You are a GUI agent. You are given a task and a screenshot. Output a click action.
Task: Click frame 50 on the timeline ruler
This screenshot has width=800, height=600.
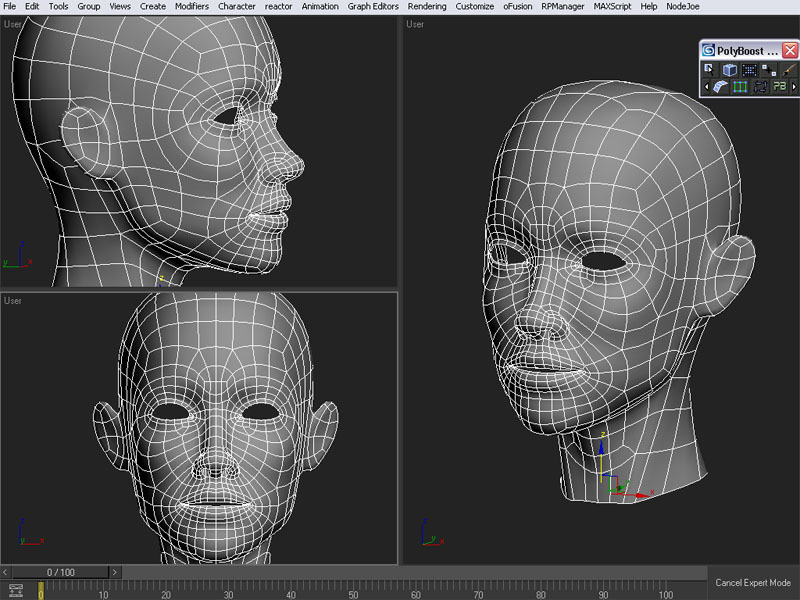353,594
